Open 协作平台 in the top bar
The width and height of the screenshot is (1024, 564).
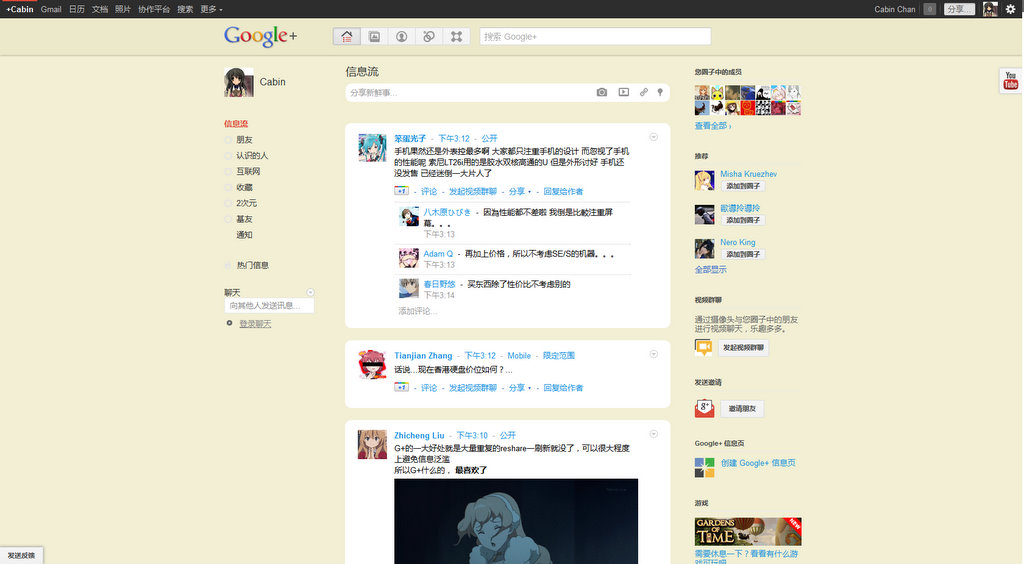coord(154,9)
